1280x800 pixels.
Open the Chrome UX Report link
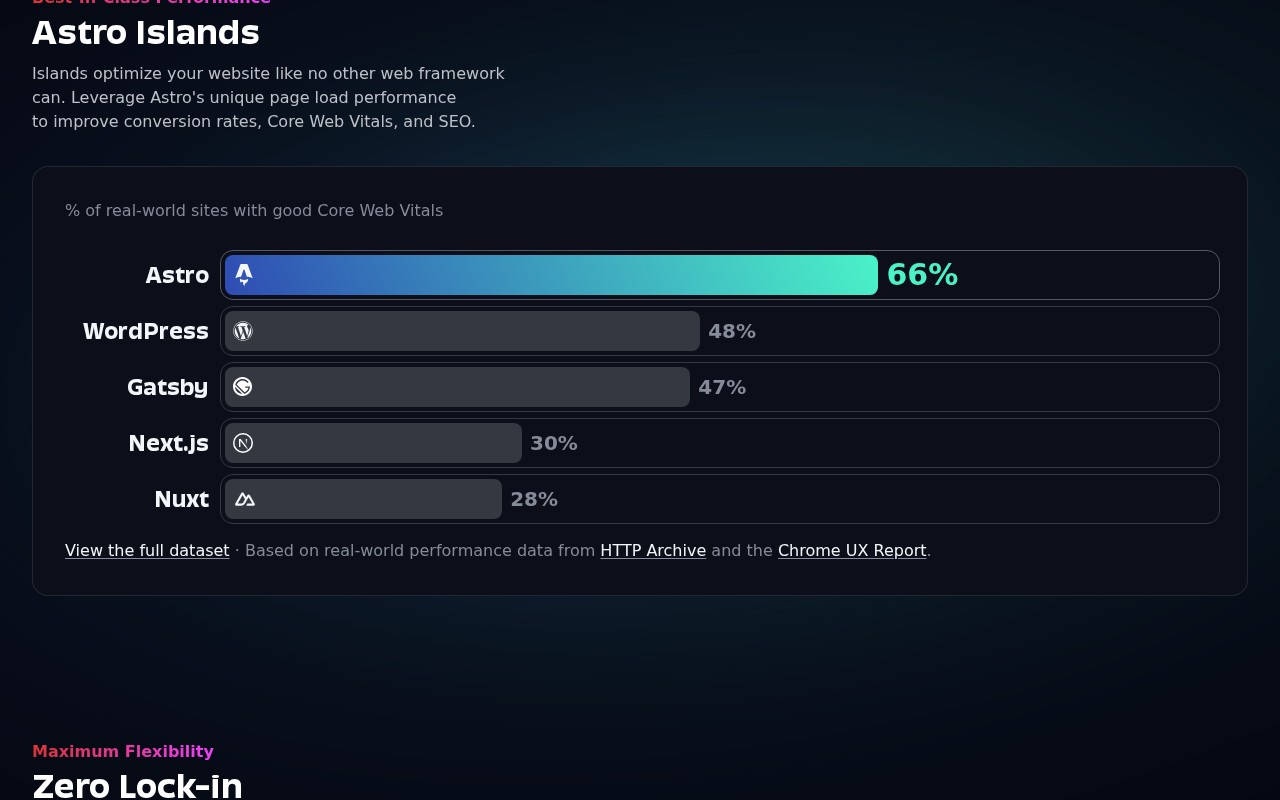point(852,550)
